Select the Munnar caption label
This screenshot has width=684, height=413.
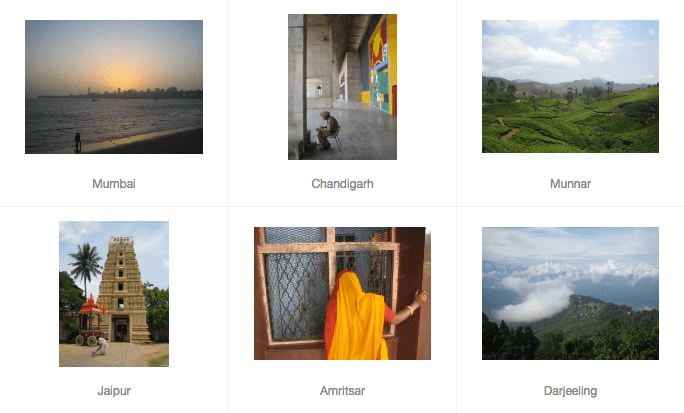click(x=570, y=184)
